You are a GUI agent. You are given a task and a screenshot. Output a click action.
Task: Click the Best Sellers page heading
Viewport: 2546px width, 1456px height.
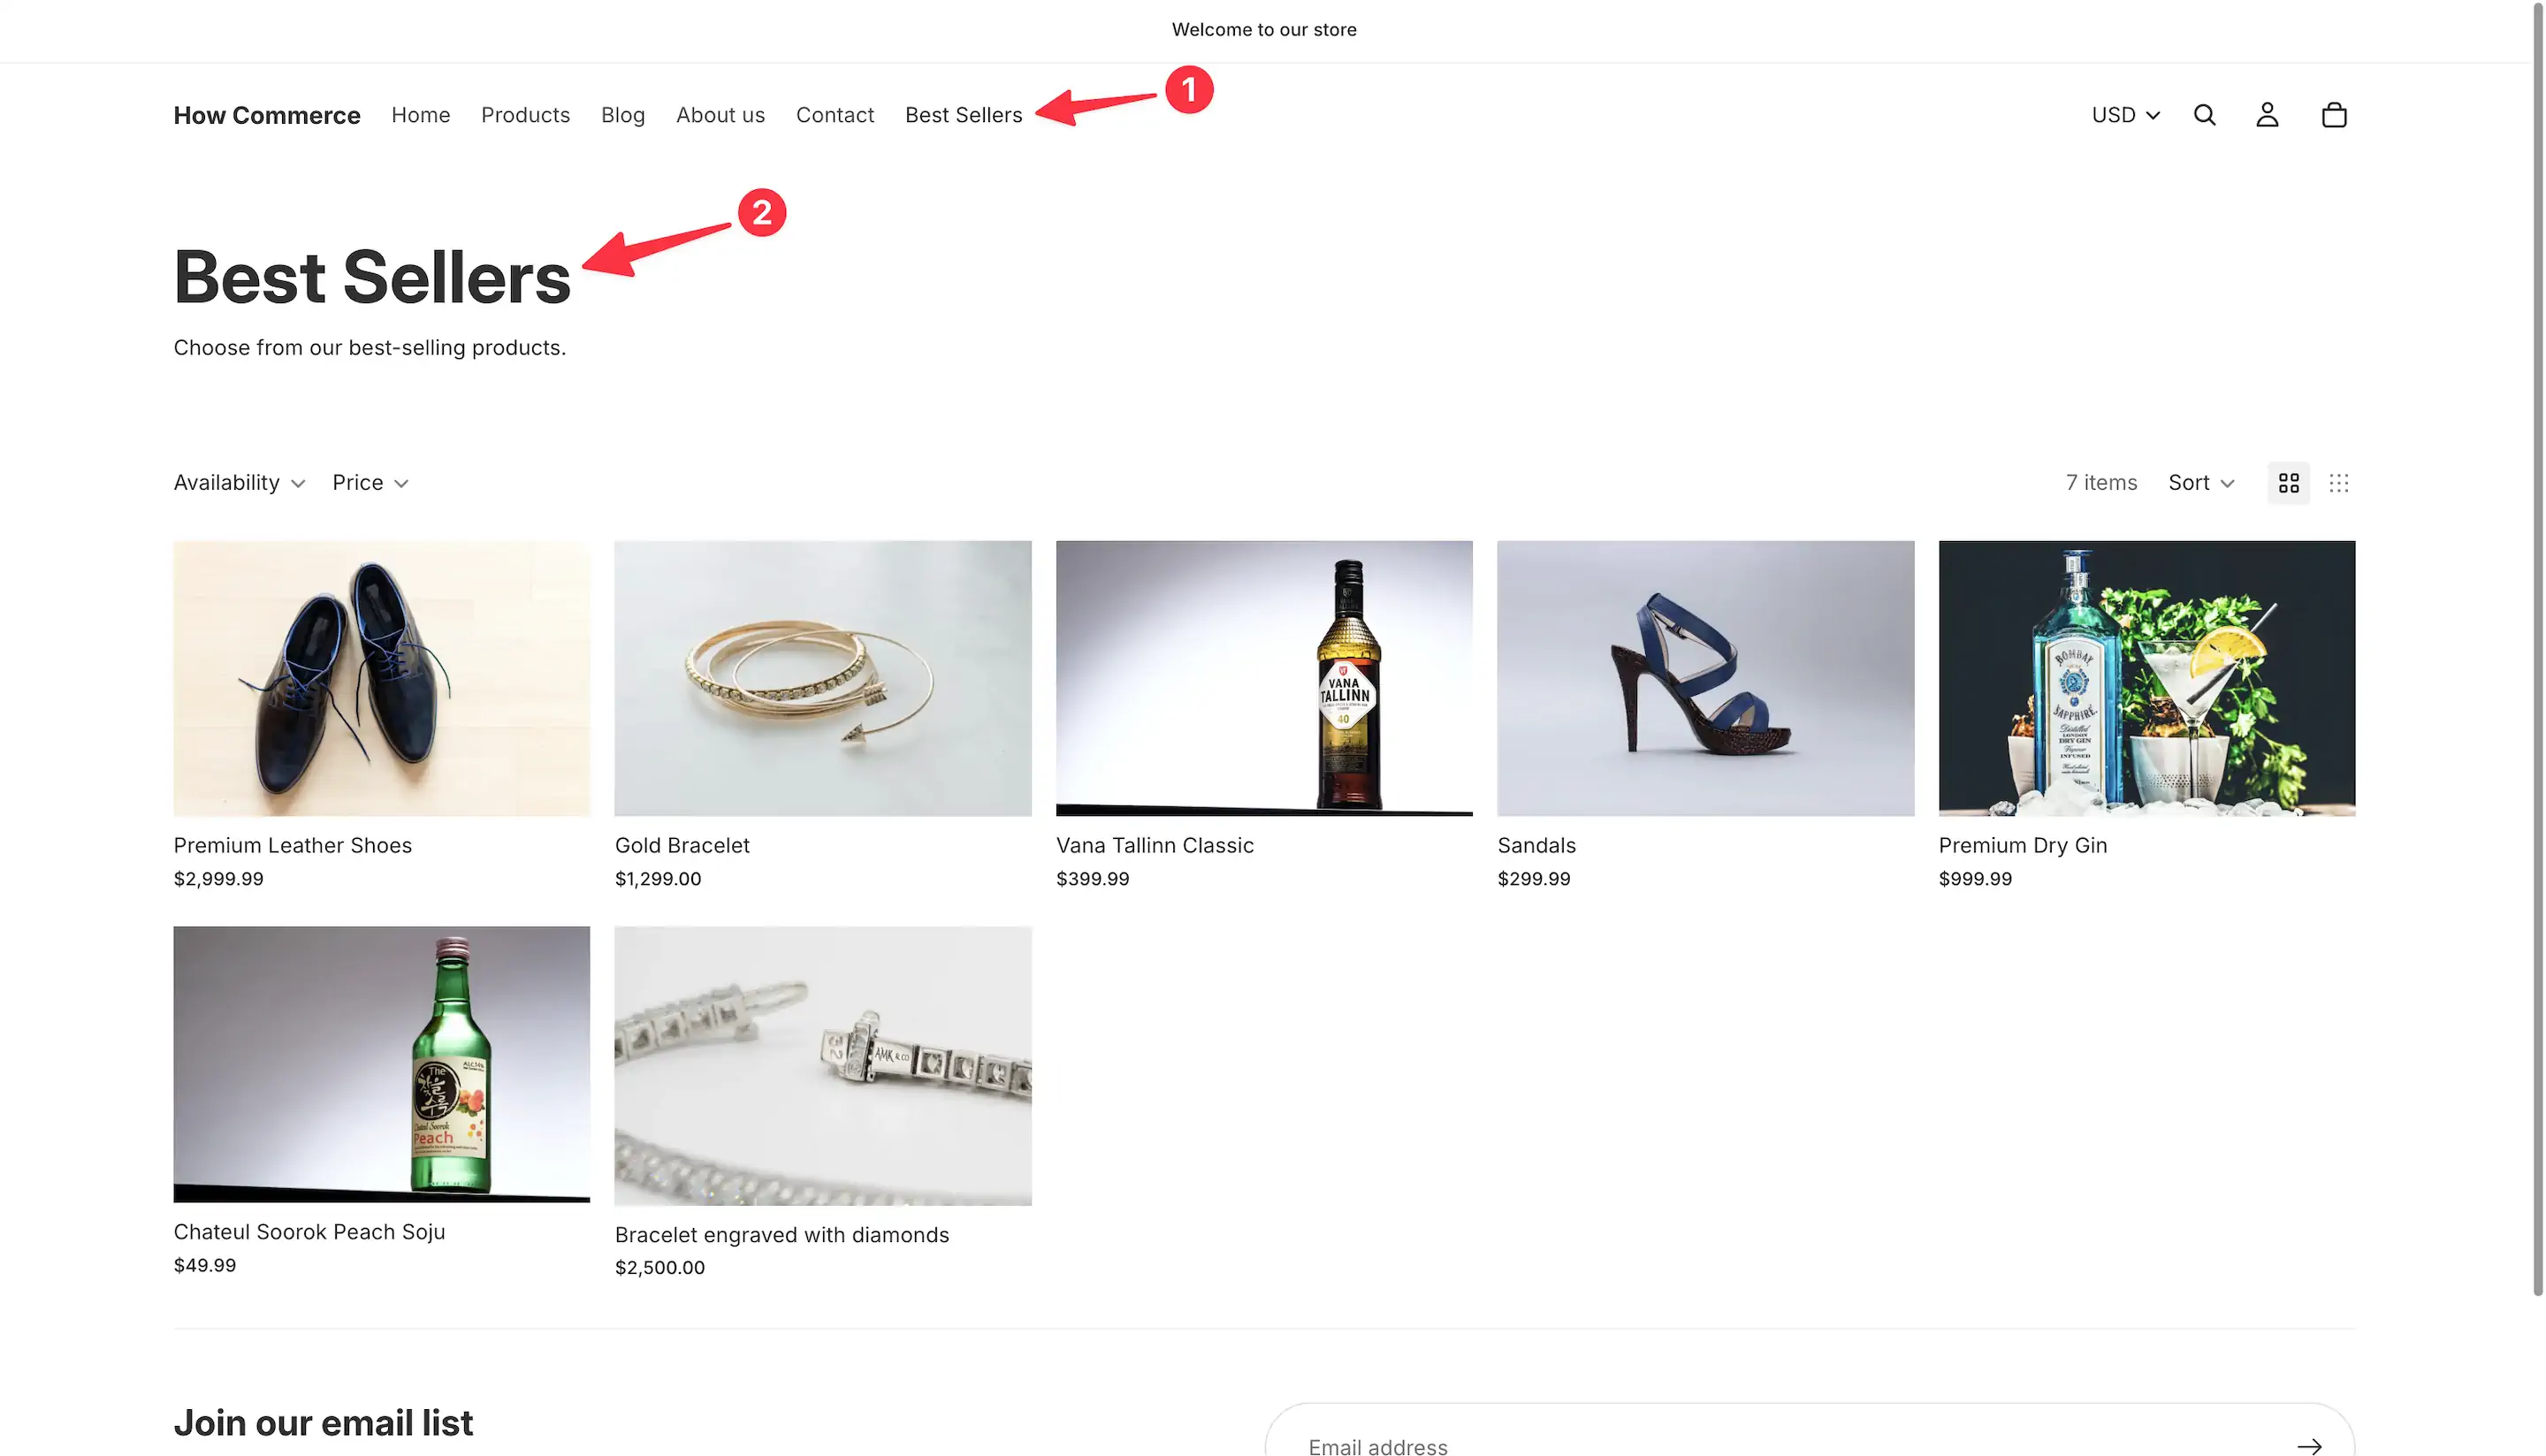[372, 277]
